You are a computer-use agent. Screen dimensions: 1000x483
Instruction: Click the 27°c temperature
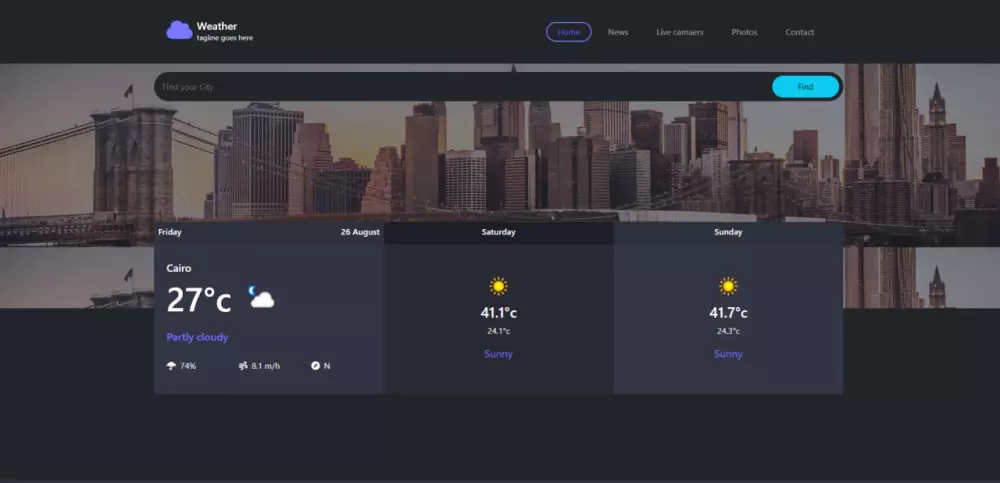pyautogui.click(x=199, y=300)
